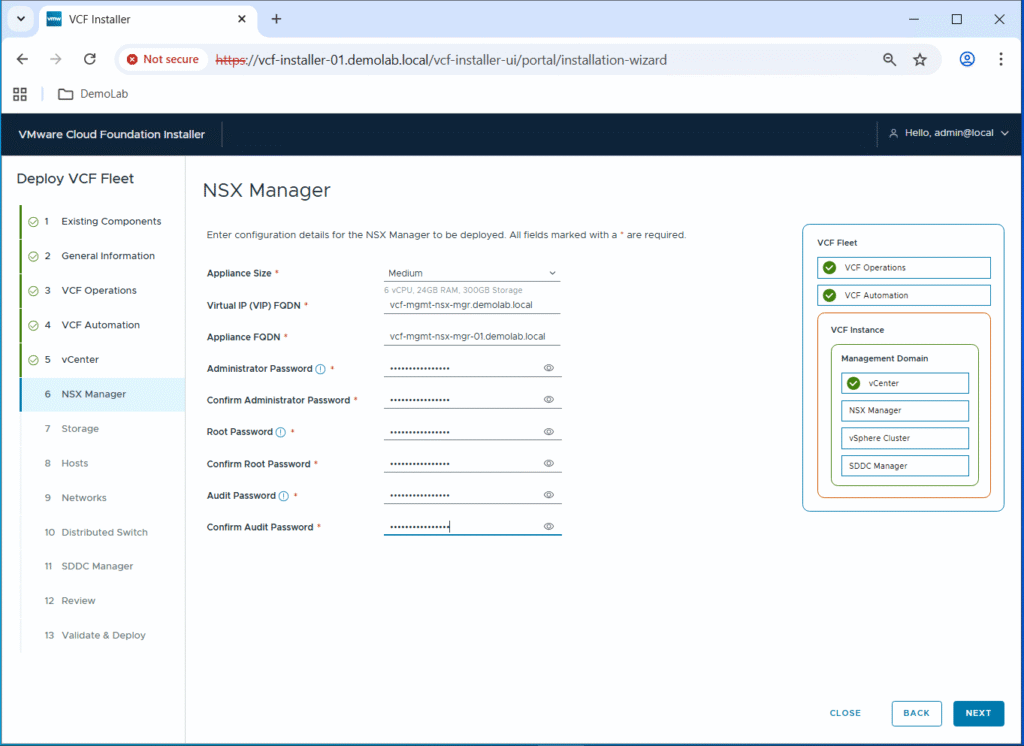
Task: Reload the VCF Installer page
Action: pyautogui.click(x=89, y=60)
